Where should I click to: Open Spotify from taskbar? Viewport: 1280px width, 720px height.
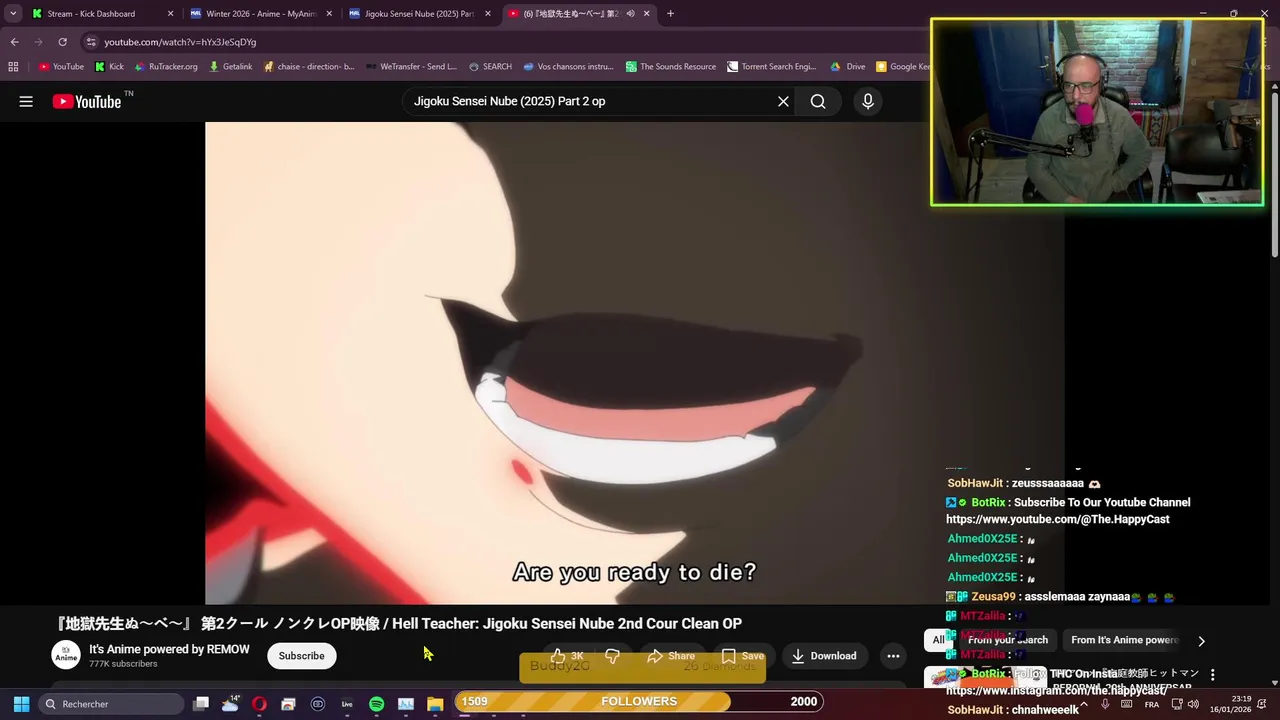(376, 704)
